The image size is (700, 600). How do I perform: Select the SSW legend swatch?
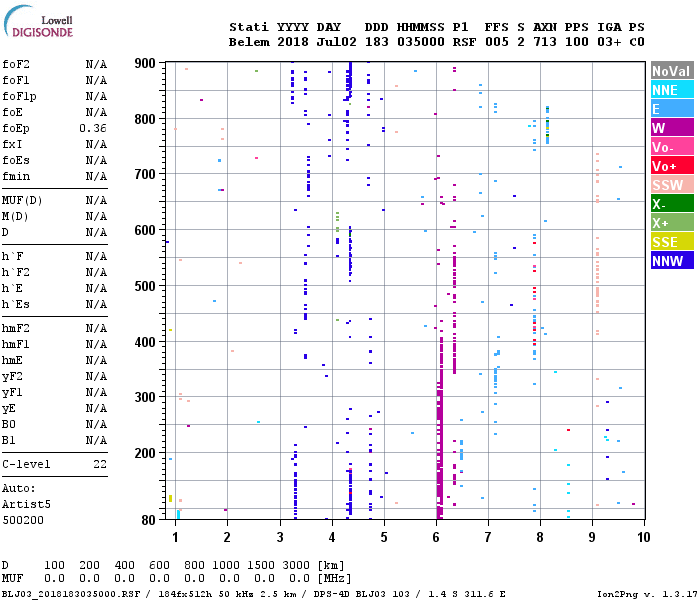672,185
